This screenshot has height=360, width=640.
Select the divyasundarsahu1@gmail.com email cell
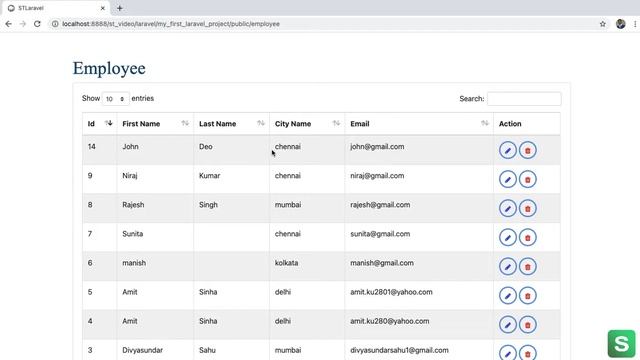coord(419,350)
